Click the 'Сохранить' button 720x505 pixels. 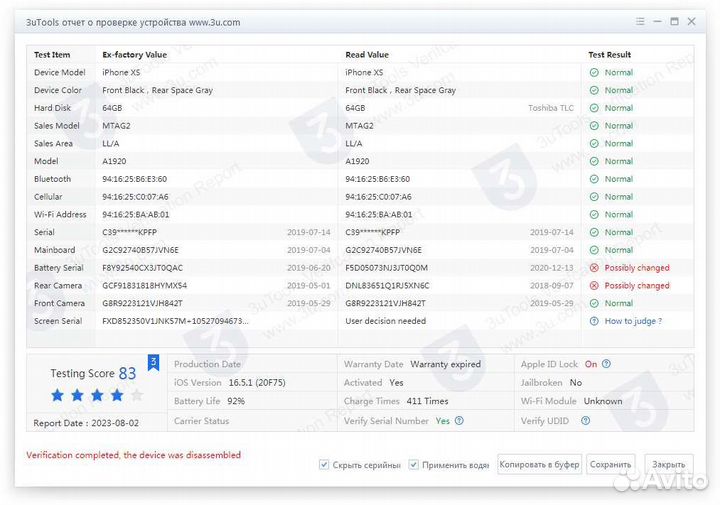(611, 465)
